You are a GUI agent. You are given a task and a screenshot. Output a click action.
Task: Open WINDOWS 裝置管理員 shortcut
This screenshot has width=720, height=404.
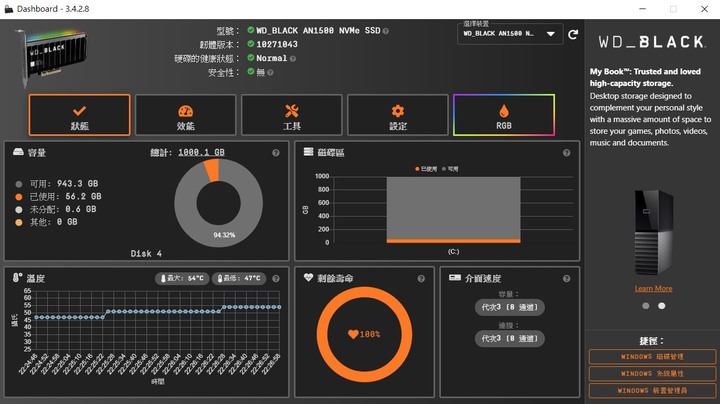point(652,390)
